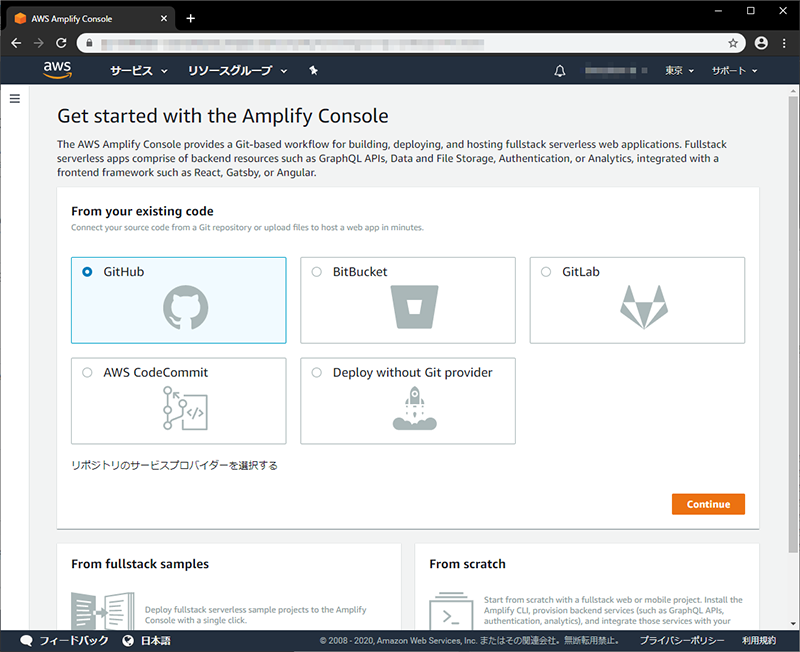Screen dimensions: 800x652
Task: Go back with the browser back arrow
Action: tap(16, 43)
